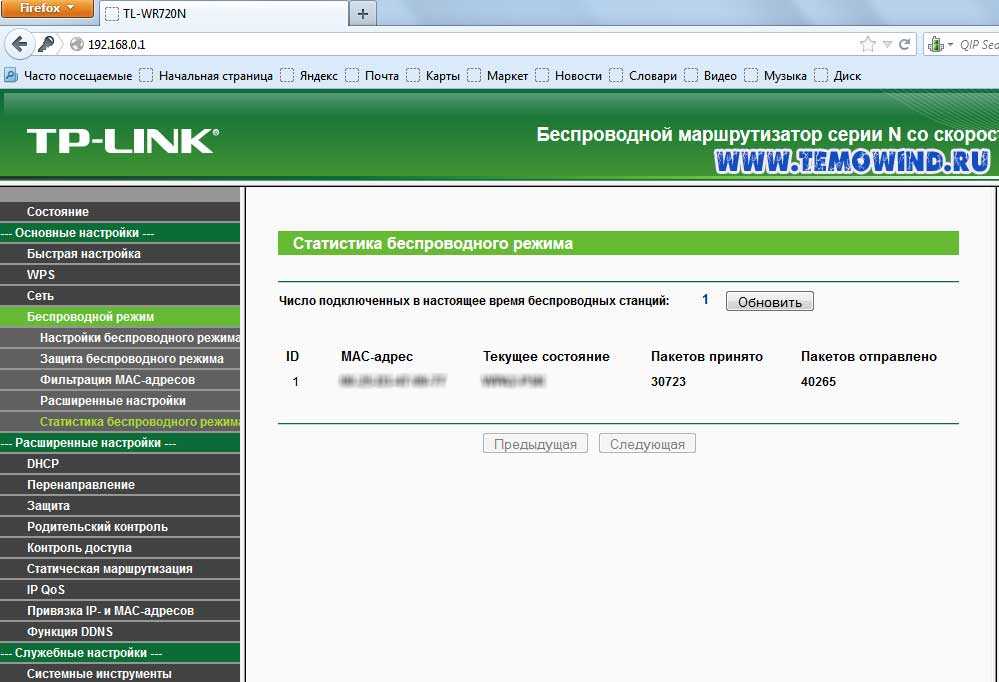Open the Сеть menu item

[x=120, y=296]
